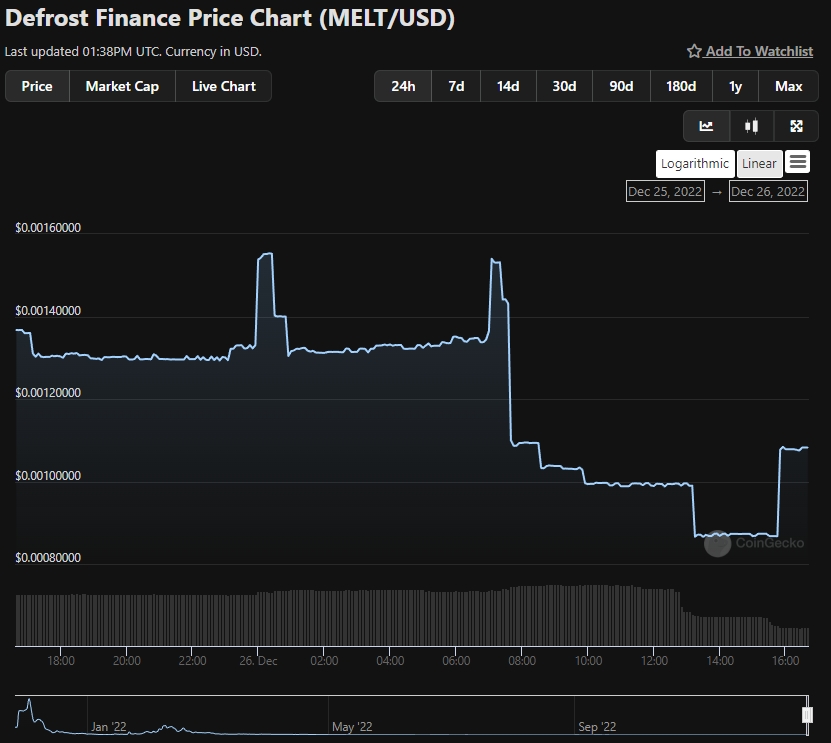Screen dimensions: 831x743
Task: Show the 1y price range
Action: [x=735, y=86]
